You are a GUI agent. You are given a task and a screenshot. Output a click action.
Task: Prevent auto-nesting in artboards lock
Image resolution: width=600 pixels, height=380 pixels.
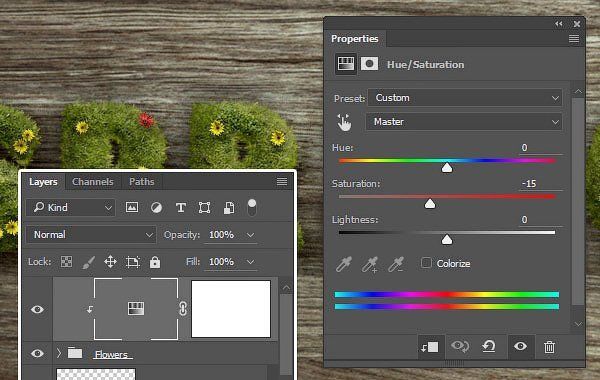[x=133, y=262]
